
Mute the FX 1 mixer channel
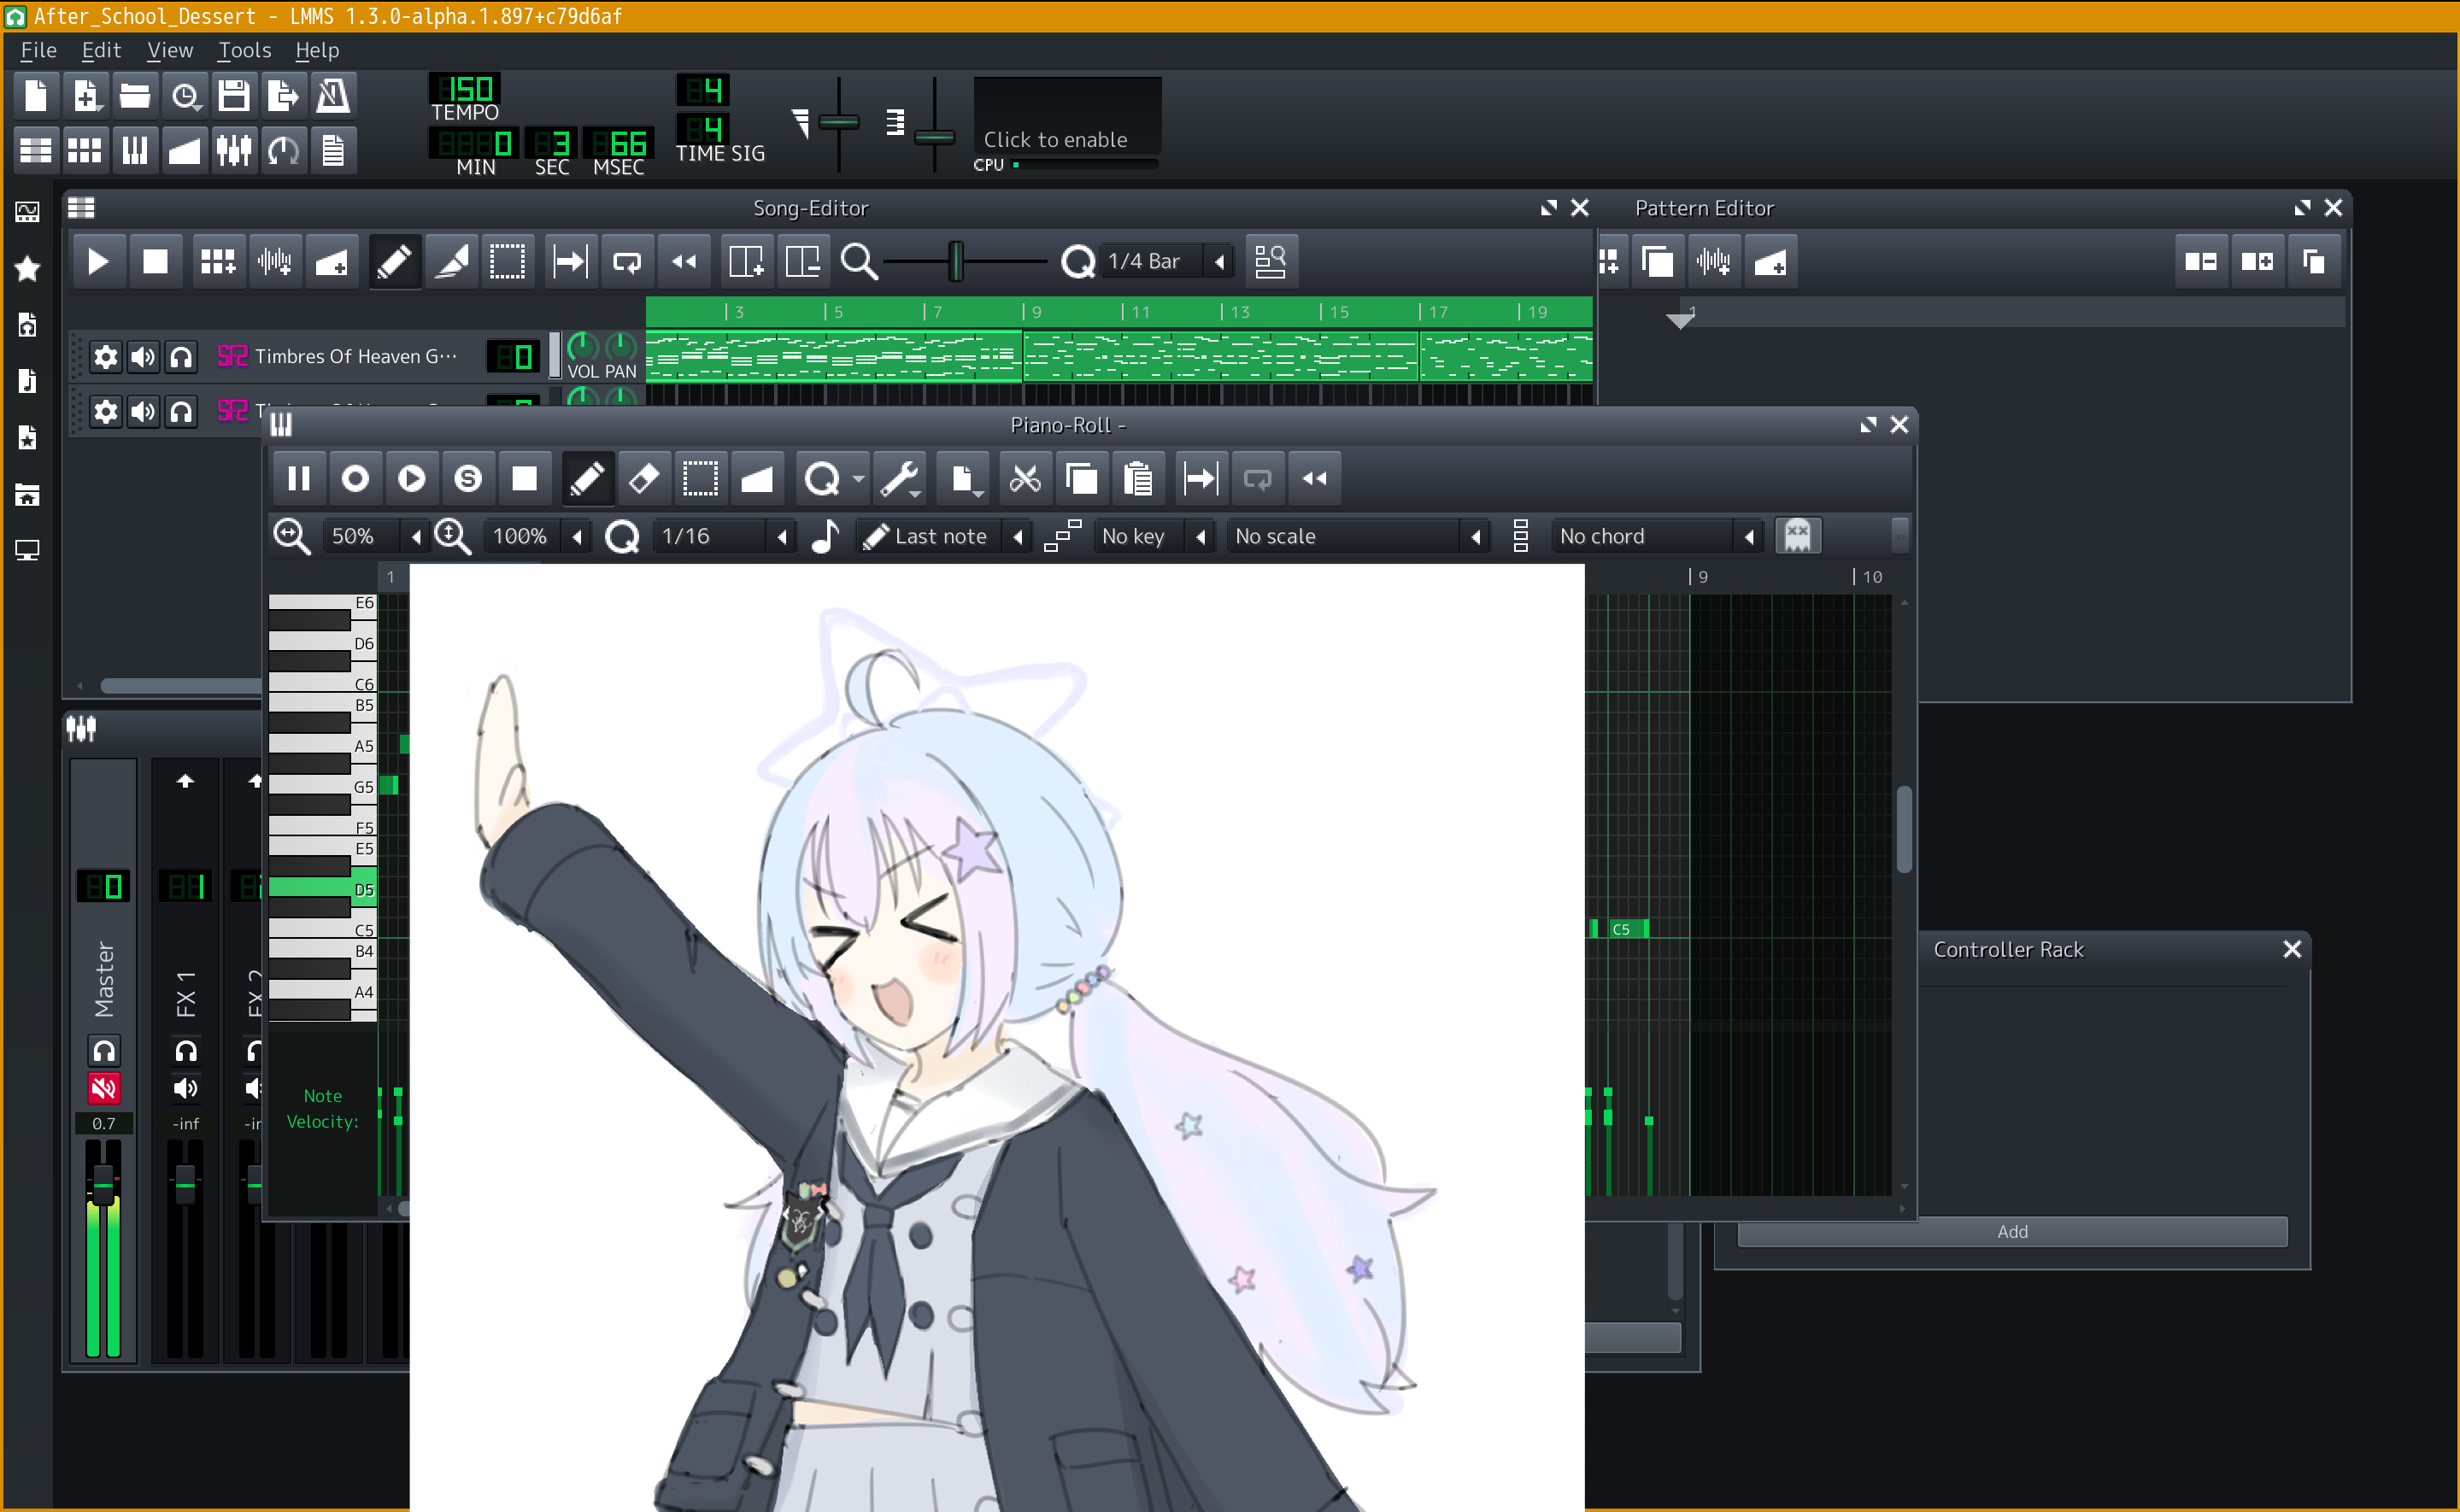click(x=185, y=1088)
